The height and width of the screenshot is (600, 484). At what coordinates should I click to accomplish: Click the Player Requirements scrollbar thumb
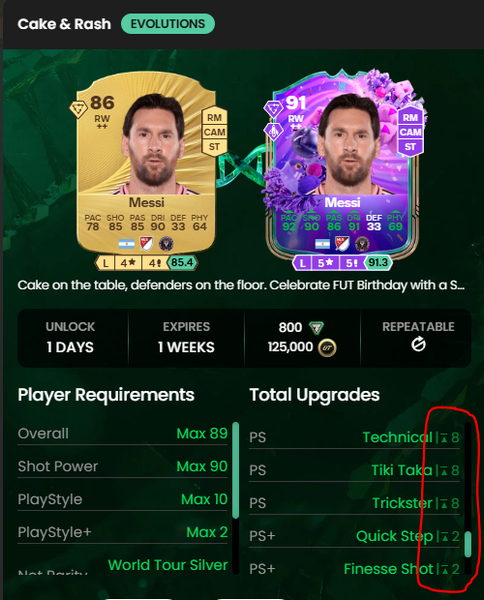click(235, 470)
